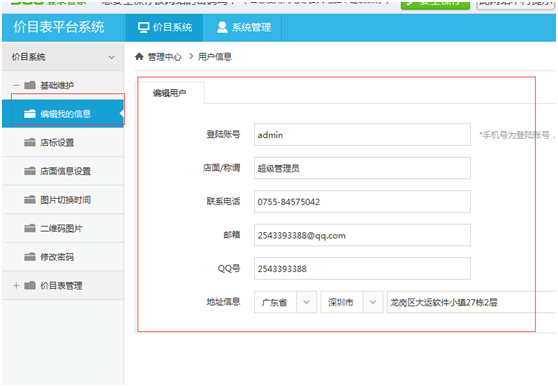Collapse the 基础维护 tree group
Viewport: 558px width, 387px height.
coord(16,85)
